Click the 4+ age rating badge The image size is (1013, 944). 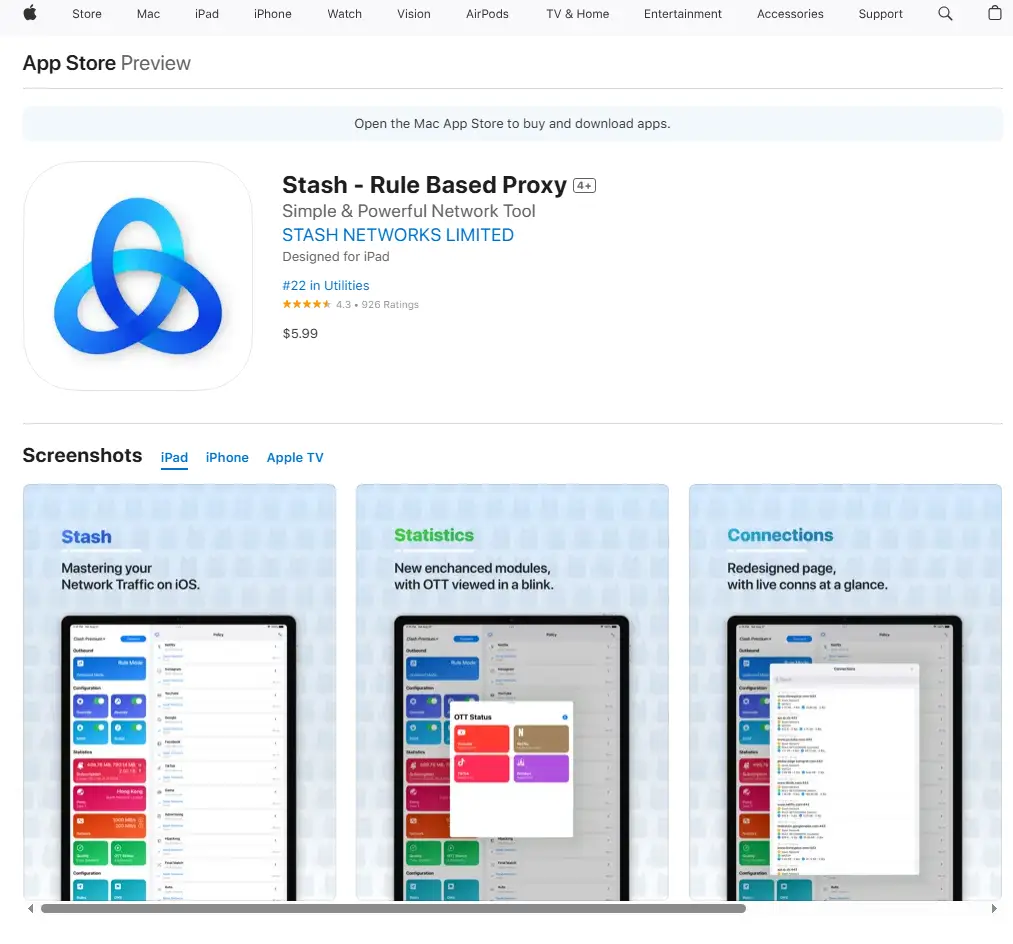584,186
